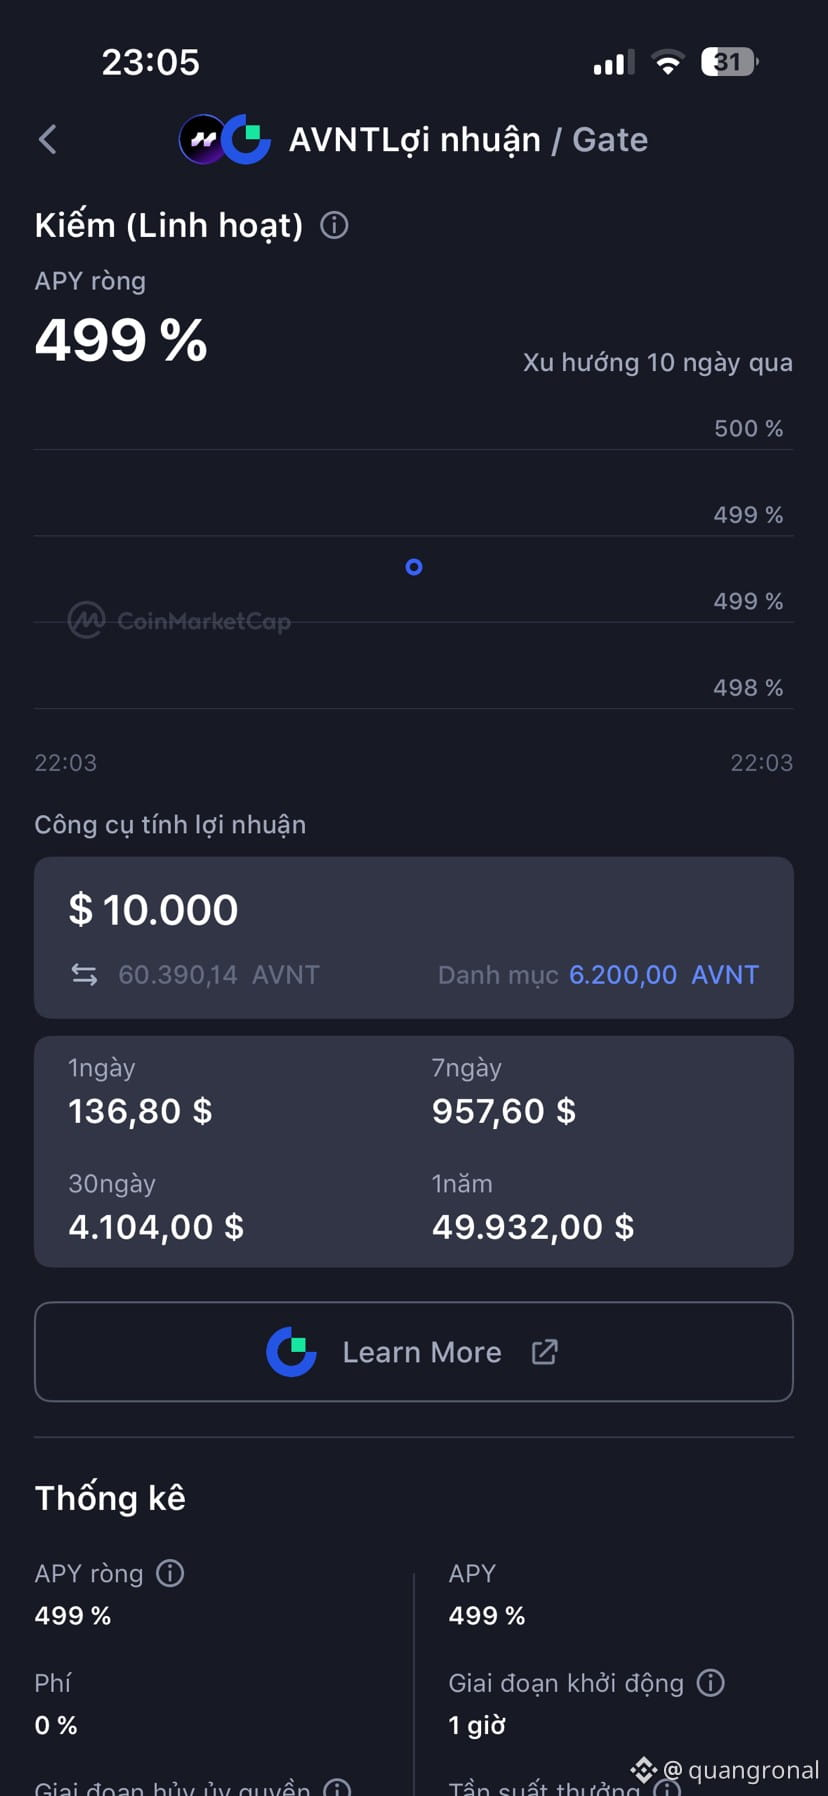Click the external link icon in Learn More
The width and height of the screenshot is (828, 1796).
click(x=544, y=1352)
